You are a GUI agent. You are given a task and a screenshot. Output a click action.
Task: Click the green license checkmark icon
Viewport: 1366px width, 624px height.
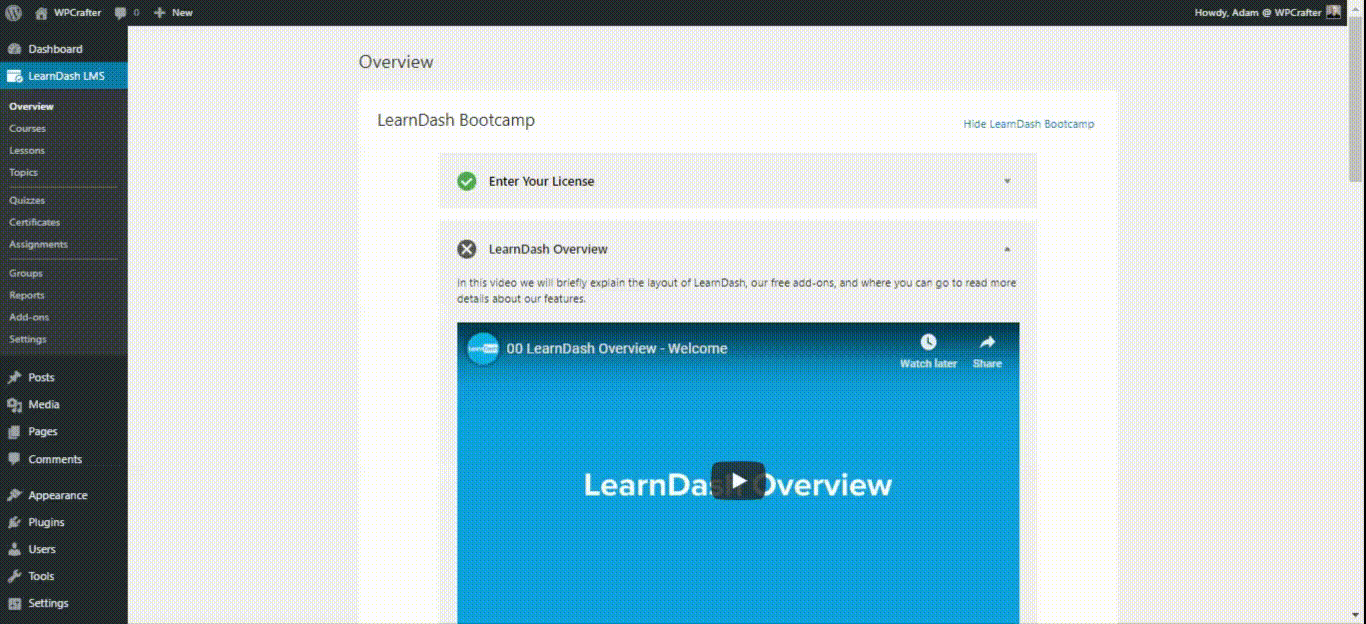click(x=466, y=181)
